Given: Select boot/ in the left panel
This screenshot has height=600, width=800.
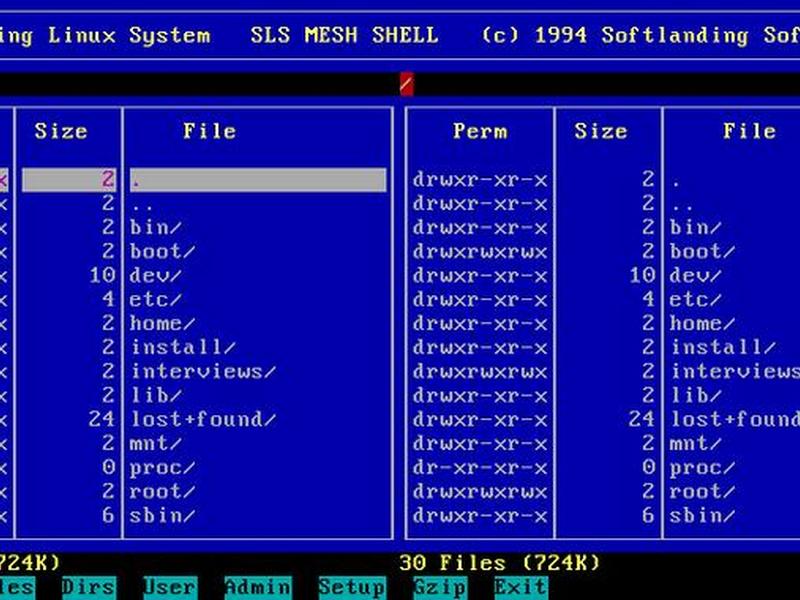Looking at the screenshot, I should pos(162,252).
